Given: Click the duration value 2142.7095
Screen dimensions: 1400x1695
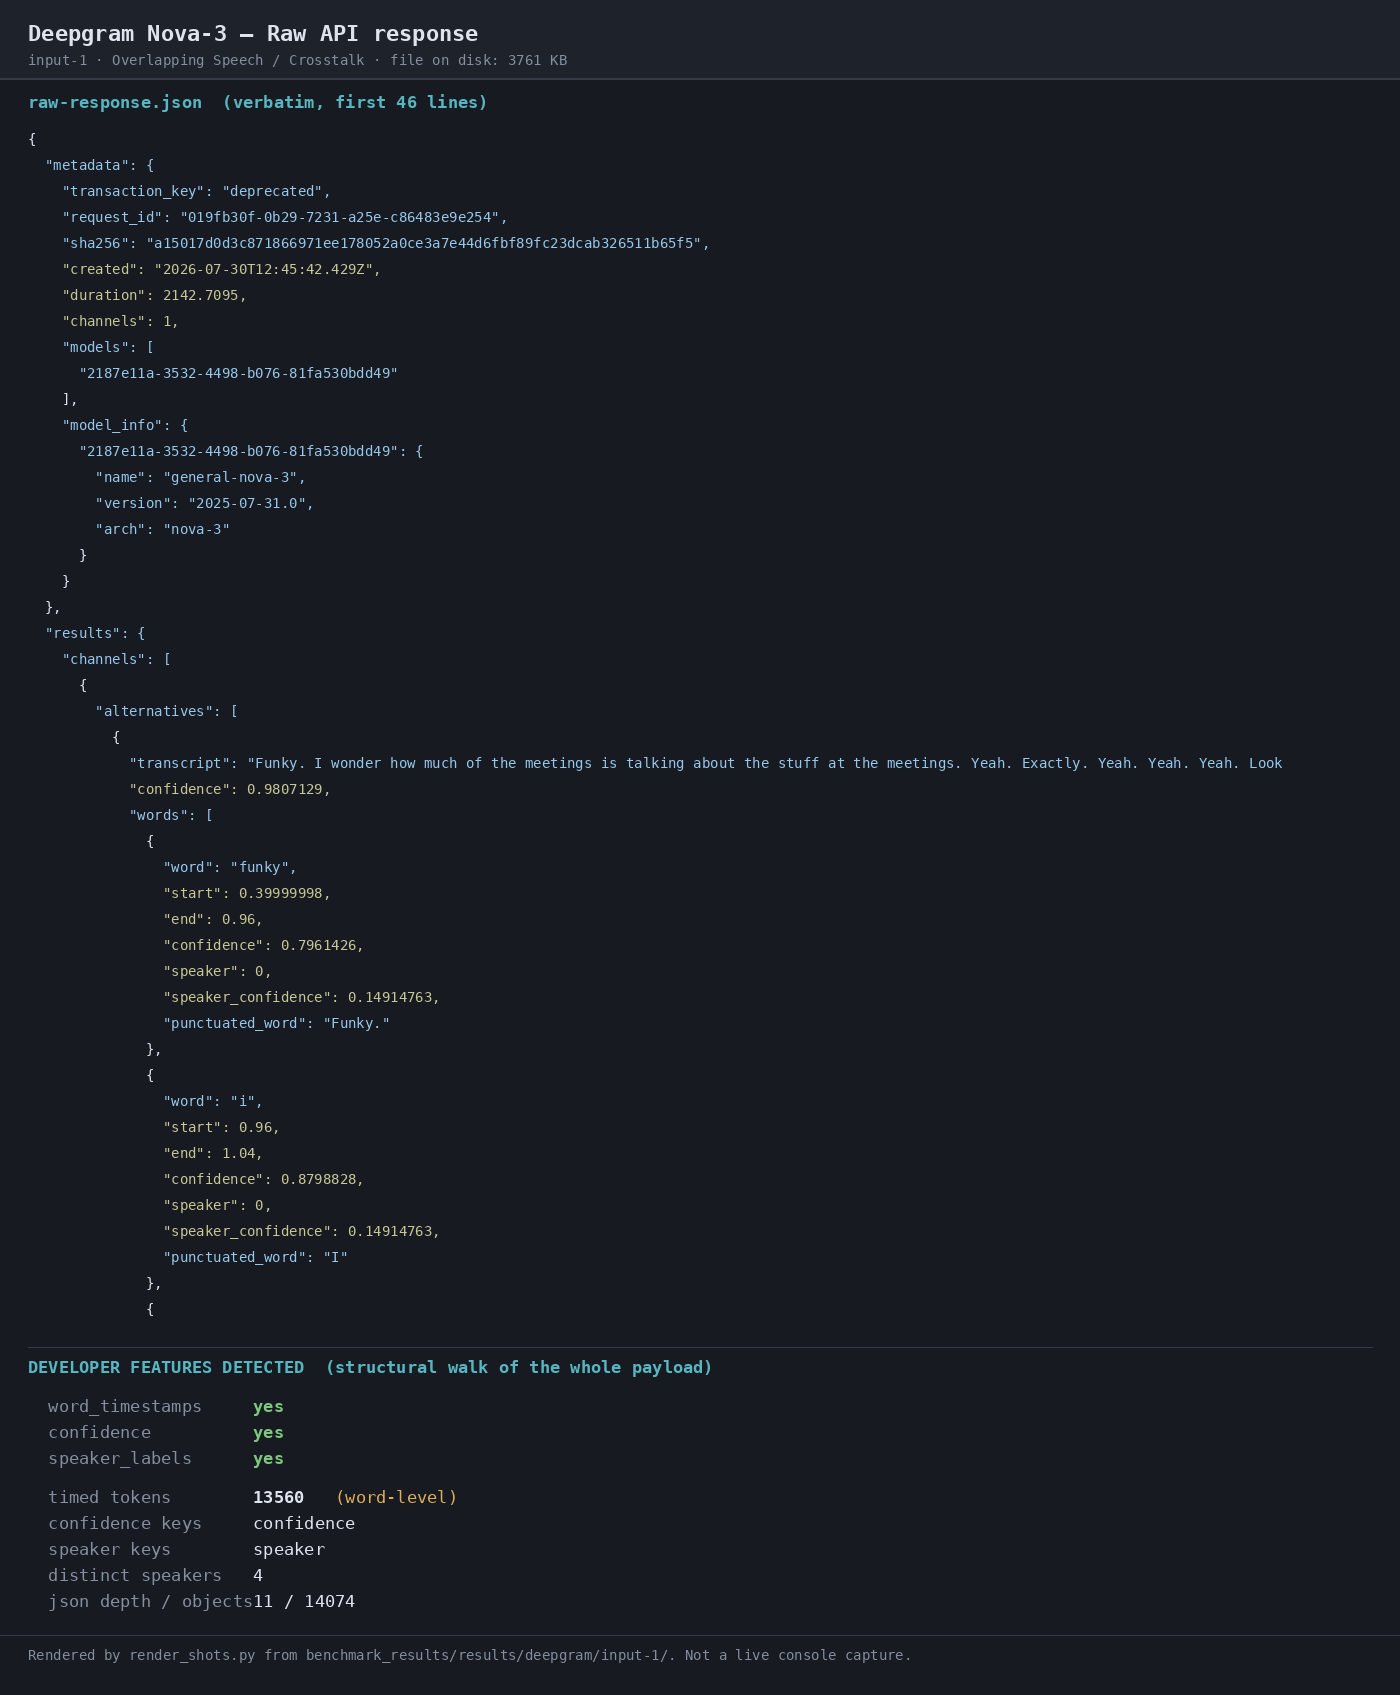Looking at the screenshot, I should 200,295.
